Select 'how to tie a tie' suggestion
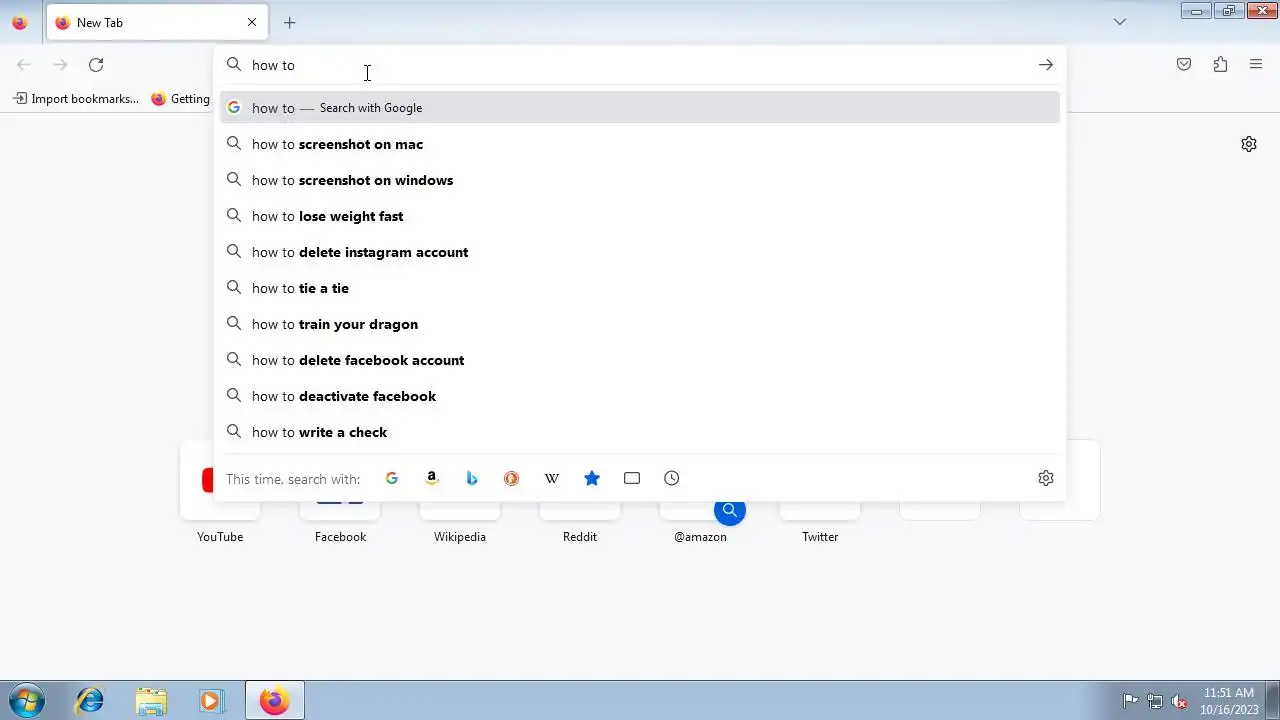This screenshot has width=1280, height=720. pos(640,288)
